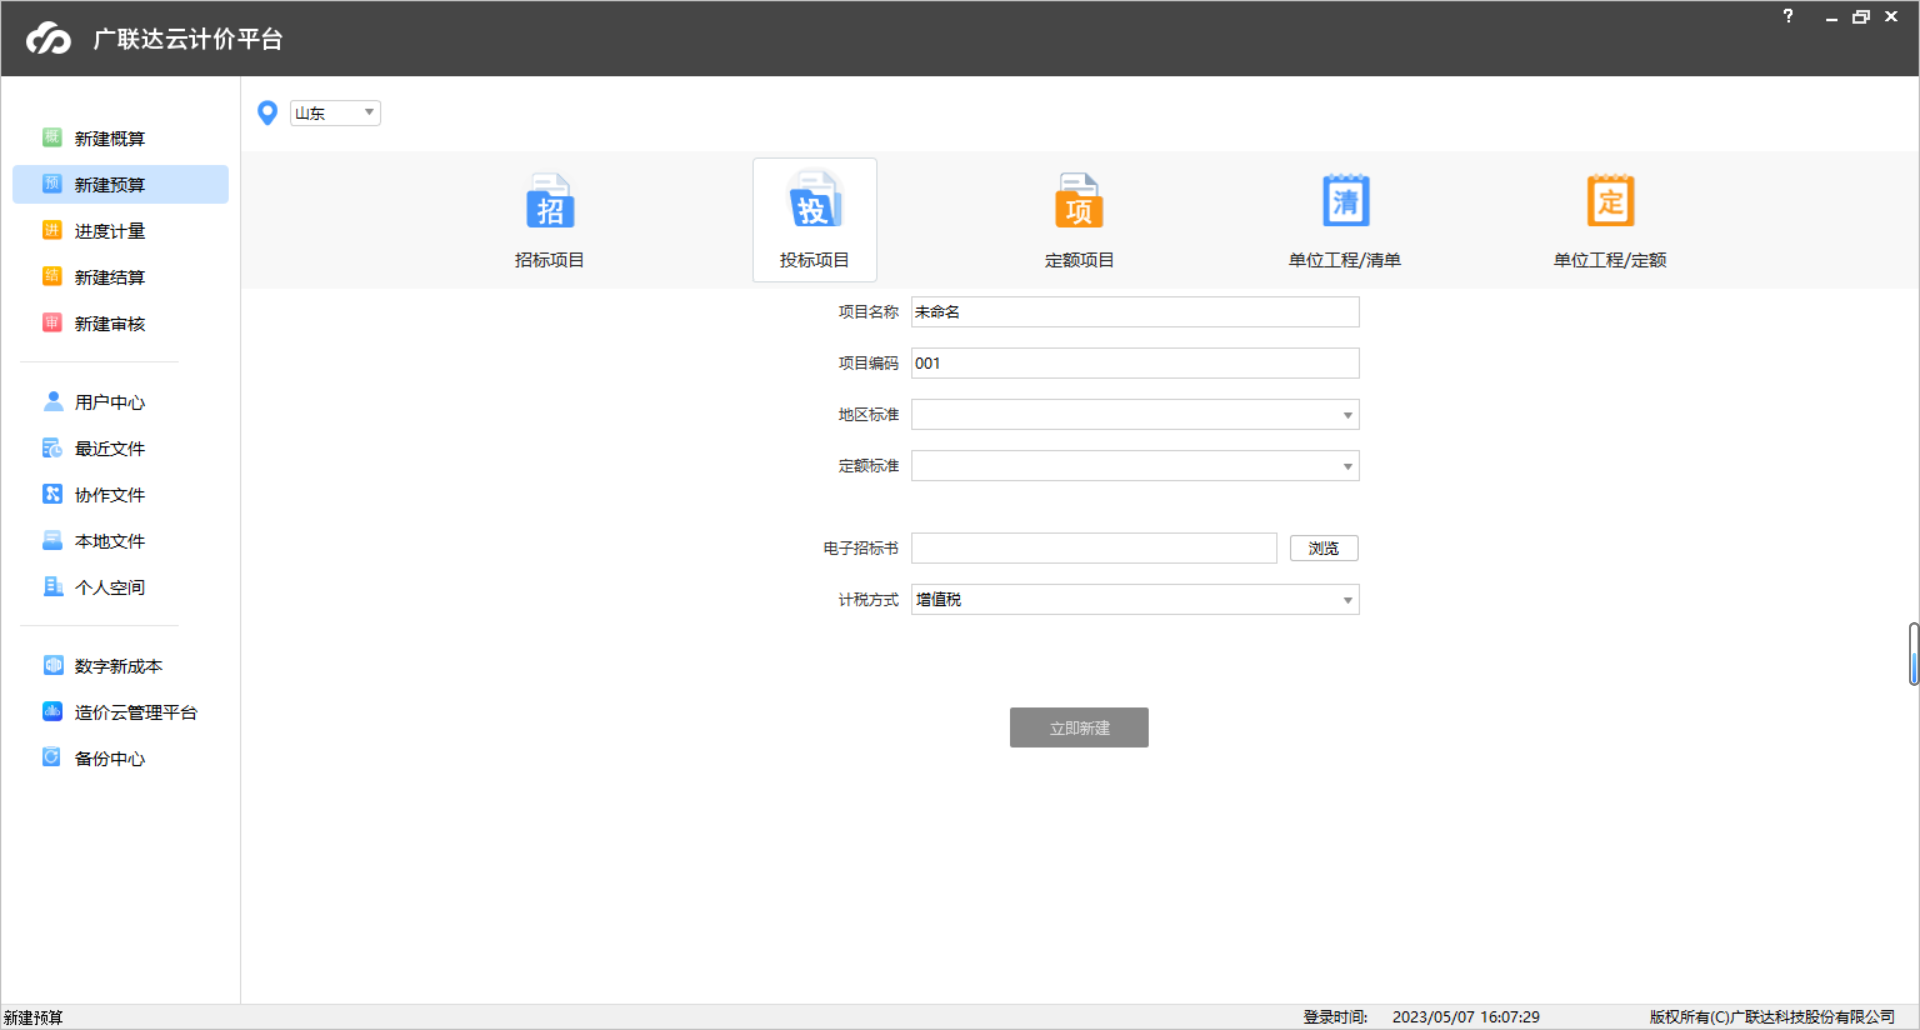
Task: Select the 招标项目 icon
Action: point(549,201)
